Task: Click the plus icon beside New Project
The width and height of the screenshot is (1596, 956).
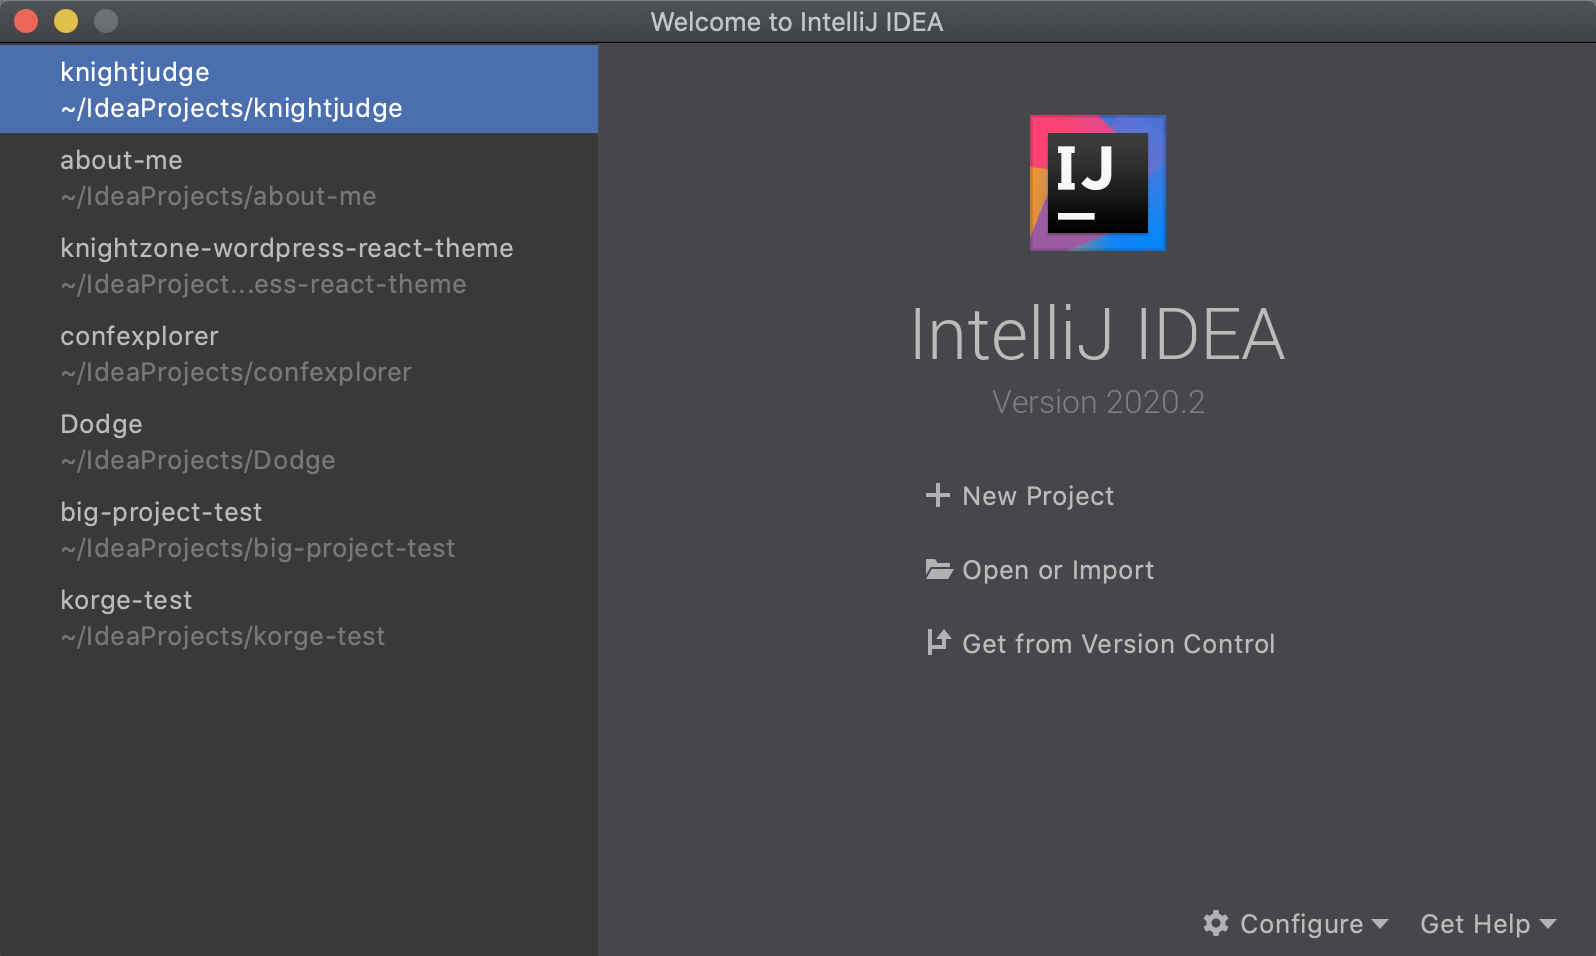Action: [x=937, y=495]
